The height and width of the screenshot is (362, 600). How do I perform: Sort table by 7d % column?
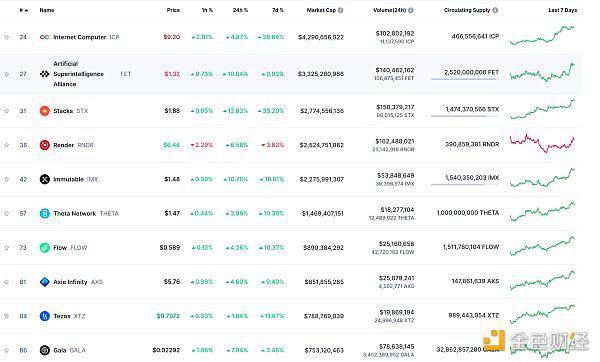[x=278, y=10]
